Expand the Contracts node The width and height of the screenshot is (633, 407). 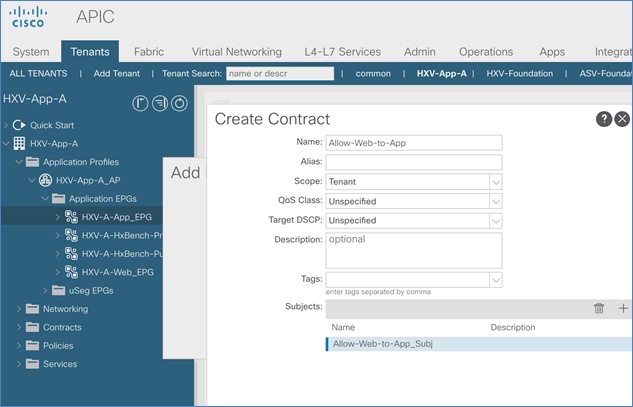[19, 327]
